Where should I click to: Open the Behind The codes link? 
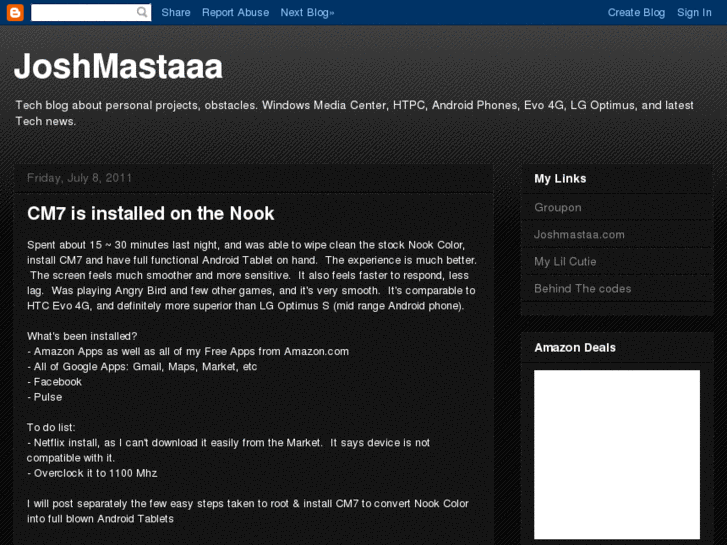(x=582, y=289)
